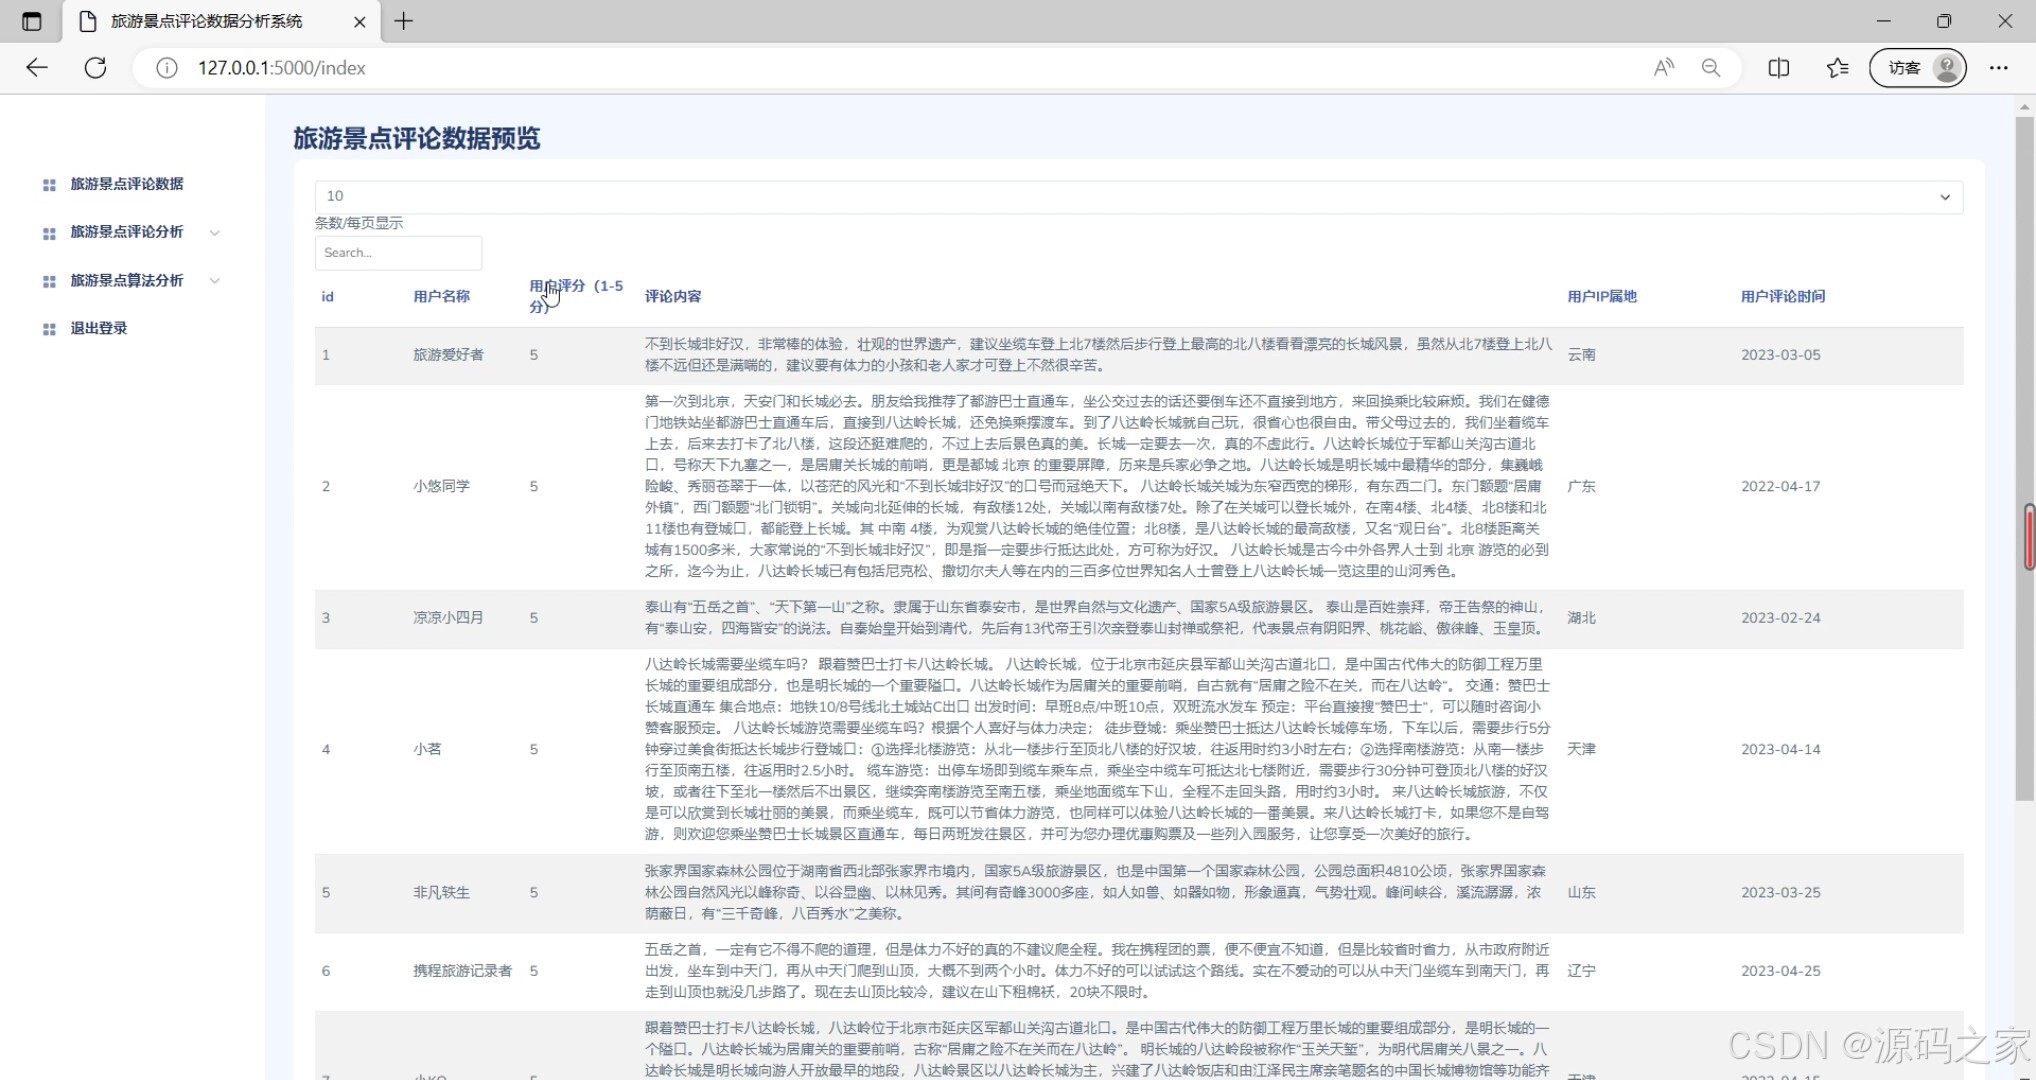Sort by 用户评论时间 column header
Viewport: 2036px width, 1080px height.
1782,296
